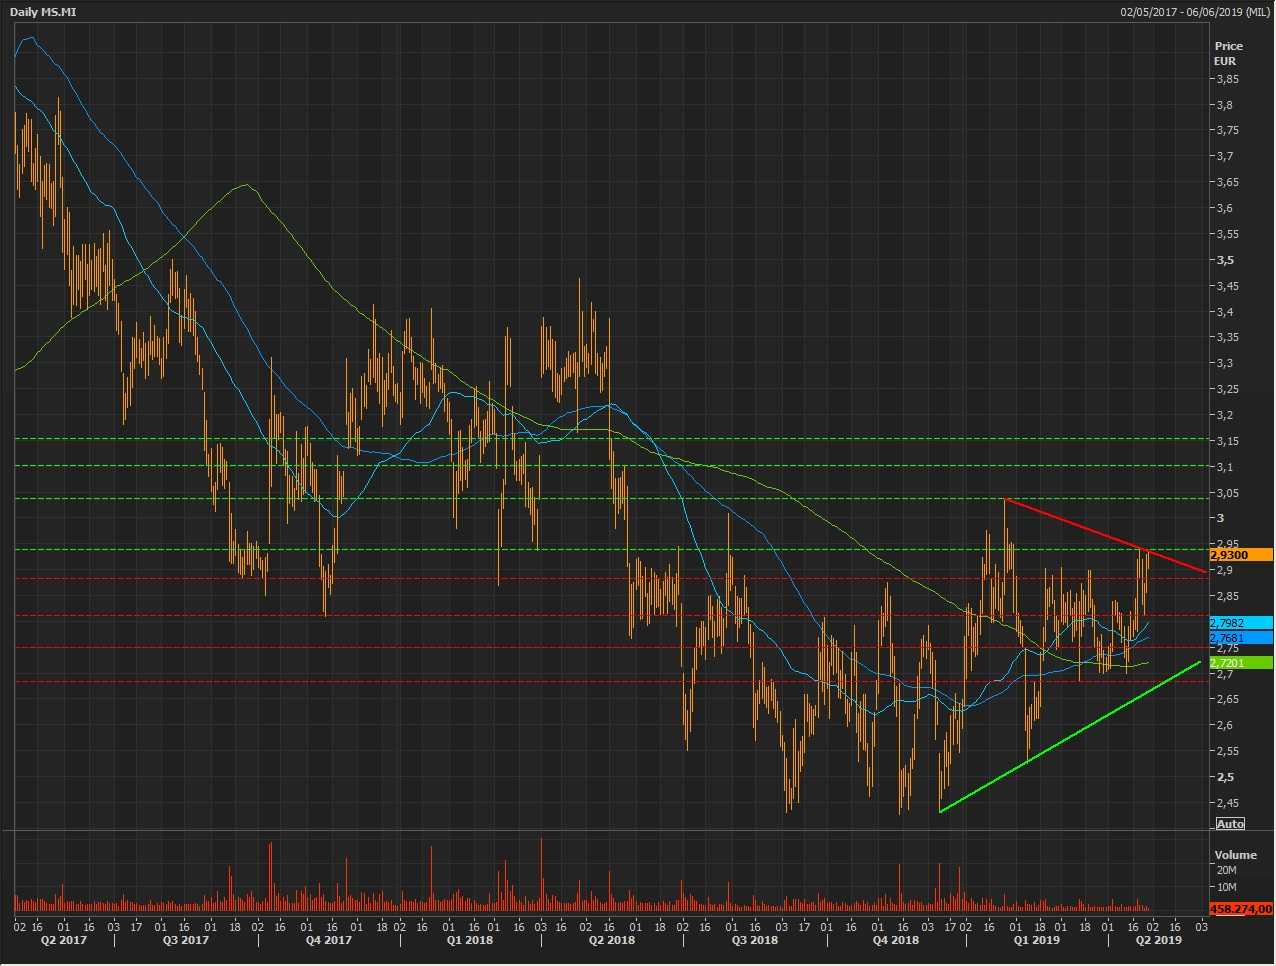Click the Q2 2017 time axis label

(63, 940)
